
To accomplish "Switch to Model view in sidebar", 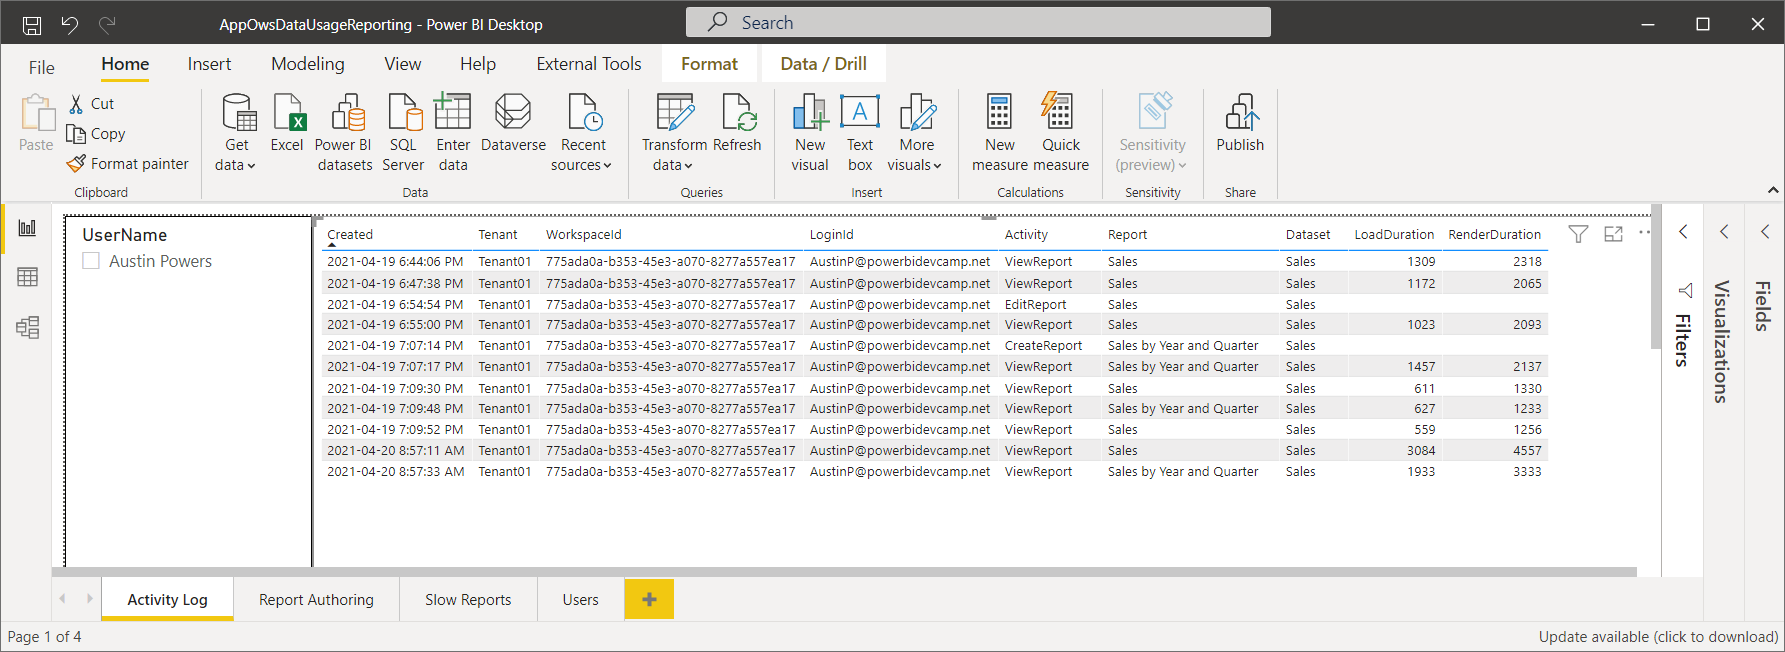I will pyautogui.click(x=27, y=327).
